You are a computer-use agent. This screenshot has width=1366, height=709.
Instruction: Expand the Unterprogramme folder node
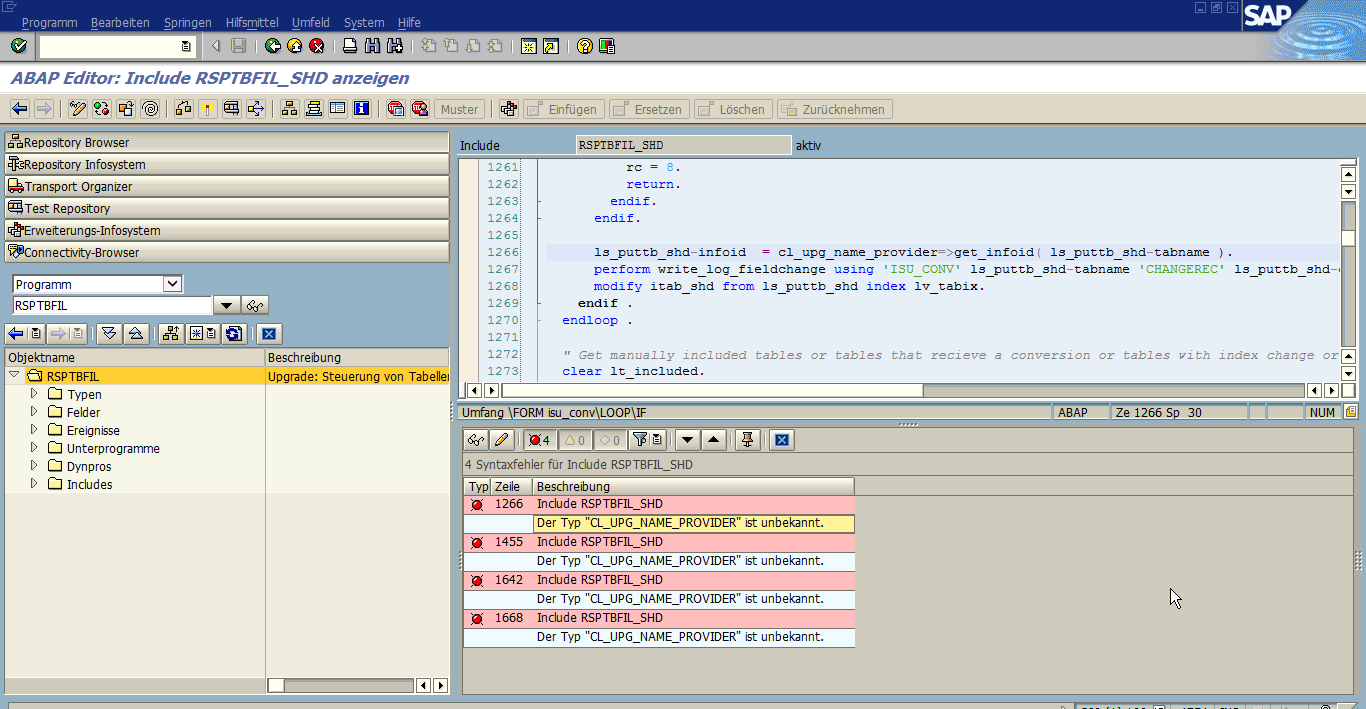pyautogui.click(x=34, y=448)
